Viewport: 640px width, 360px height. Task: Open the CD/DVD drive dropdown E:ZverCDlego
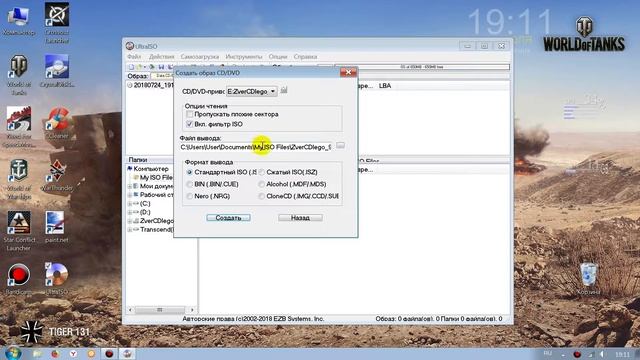click(x=252, y=91)
